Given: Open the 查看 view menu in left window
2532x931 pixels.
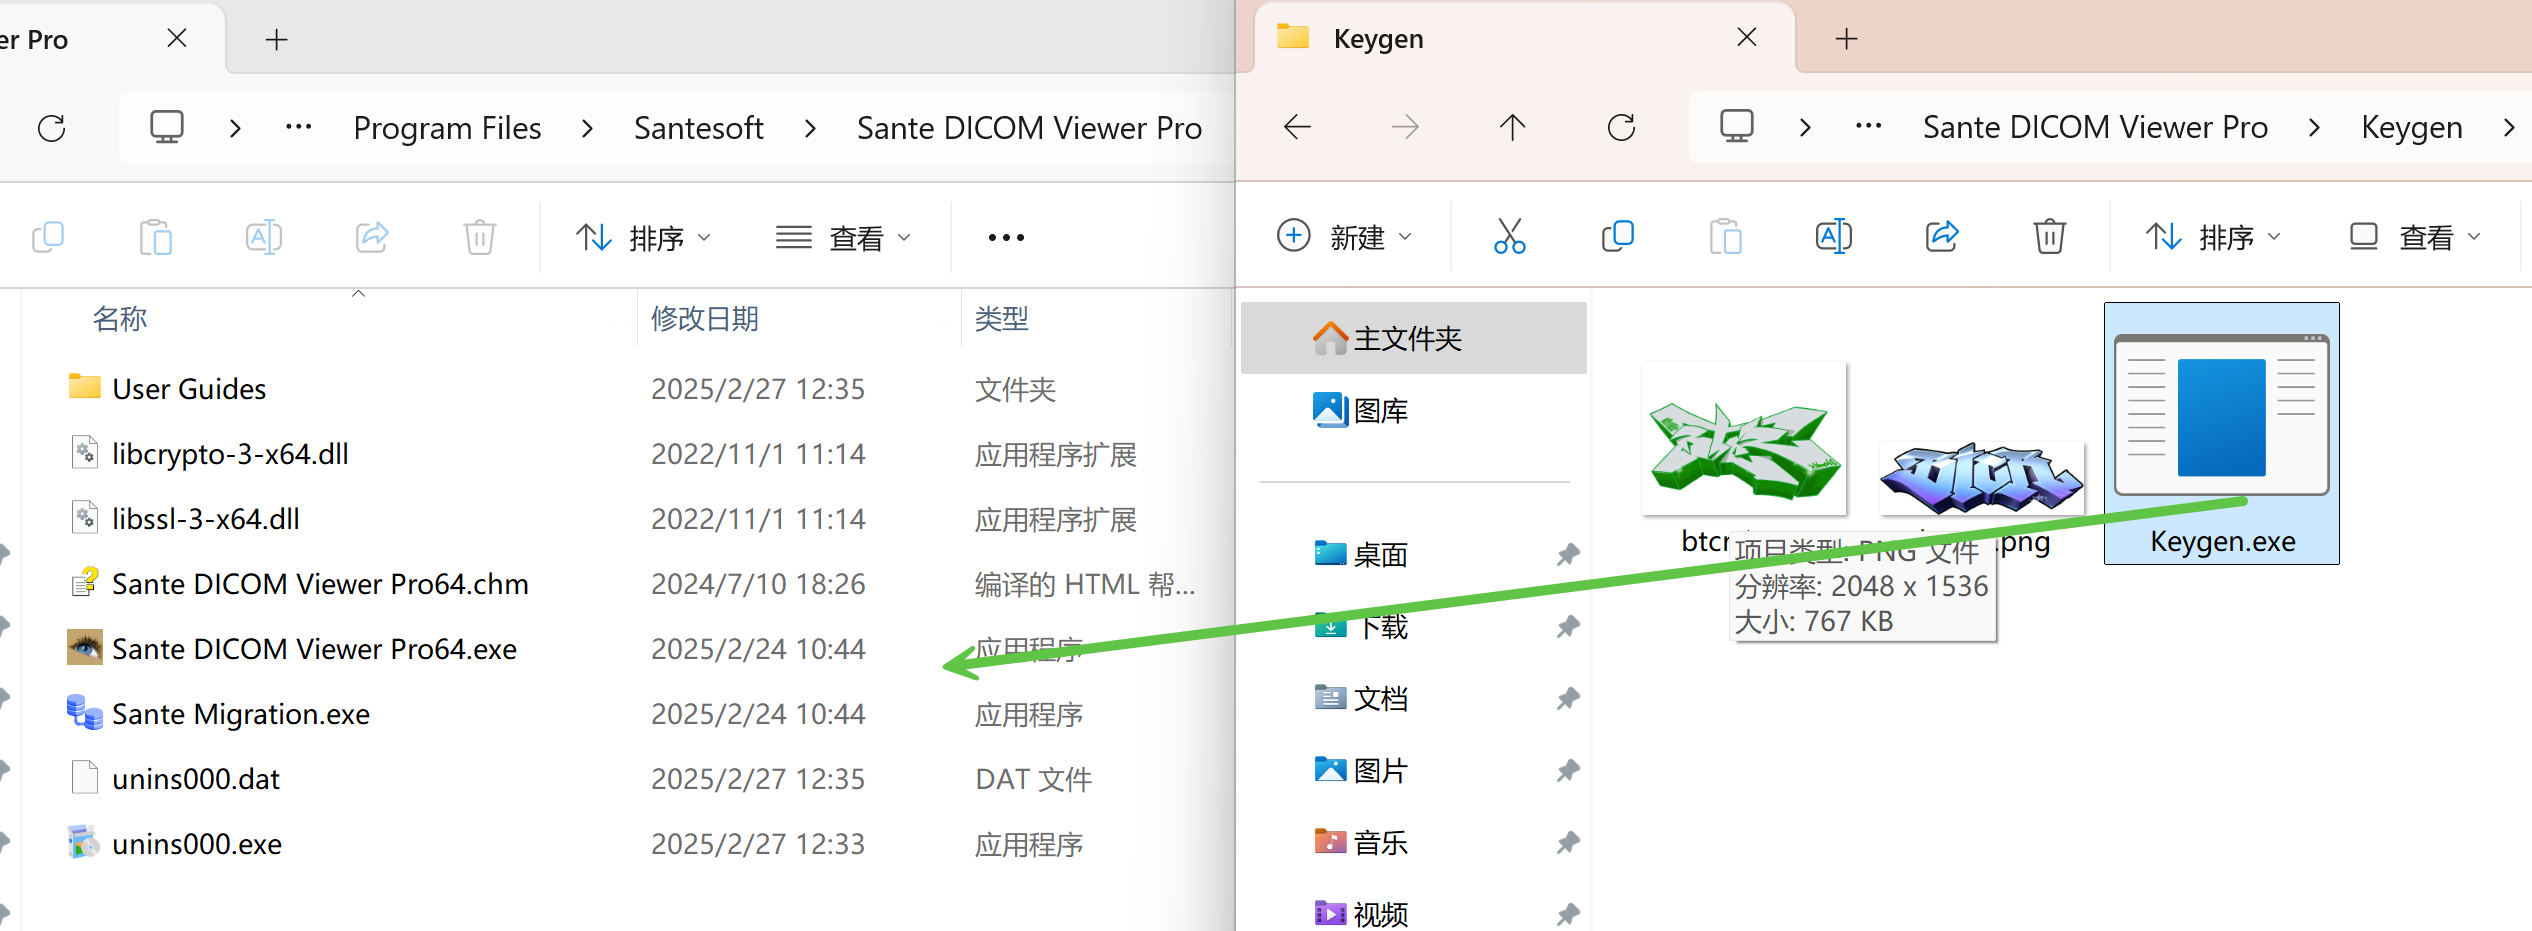Looking at the screenshot, I should point(843,238).
